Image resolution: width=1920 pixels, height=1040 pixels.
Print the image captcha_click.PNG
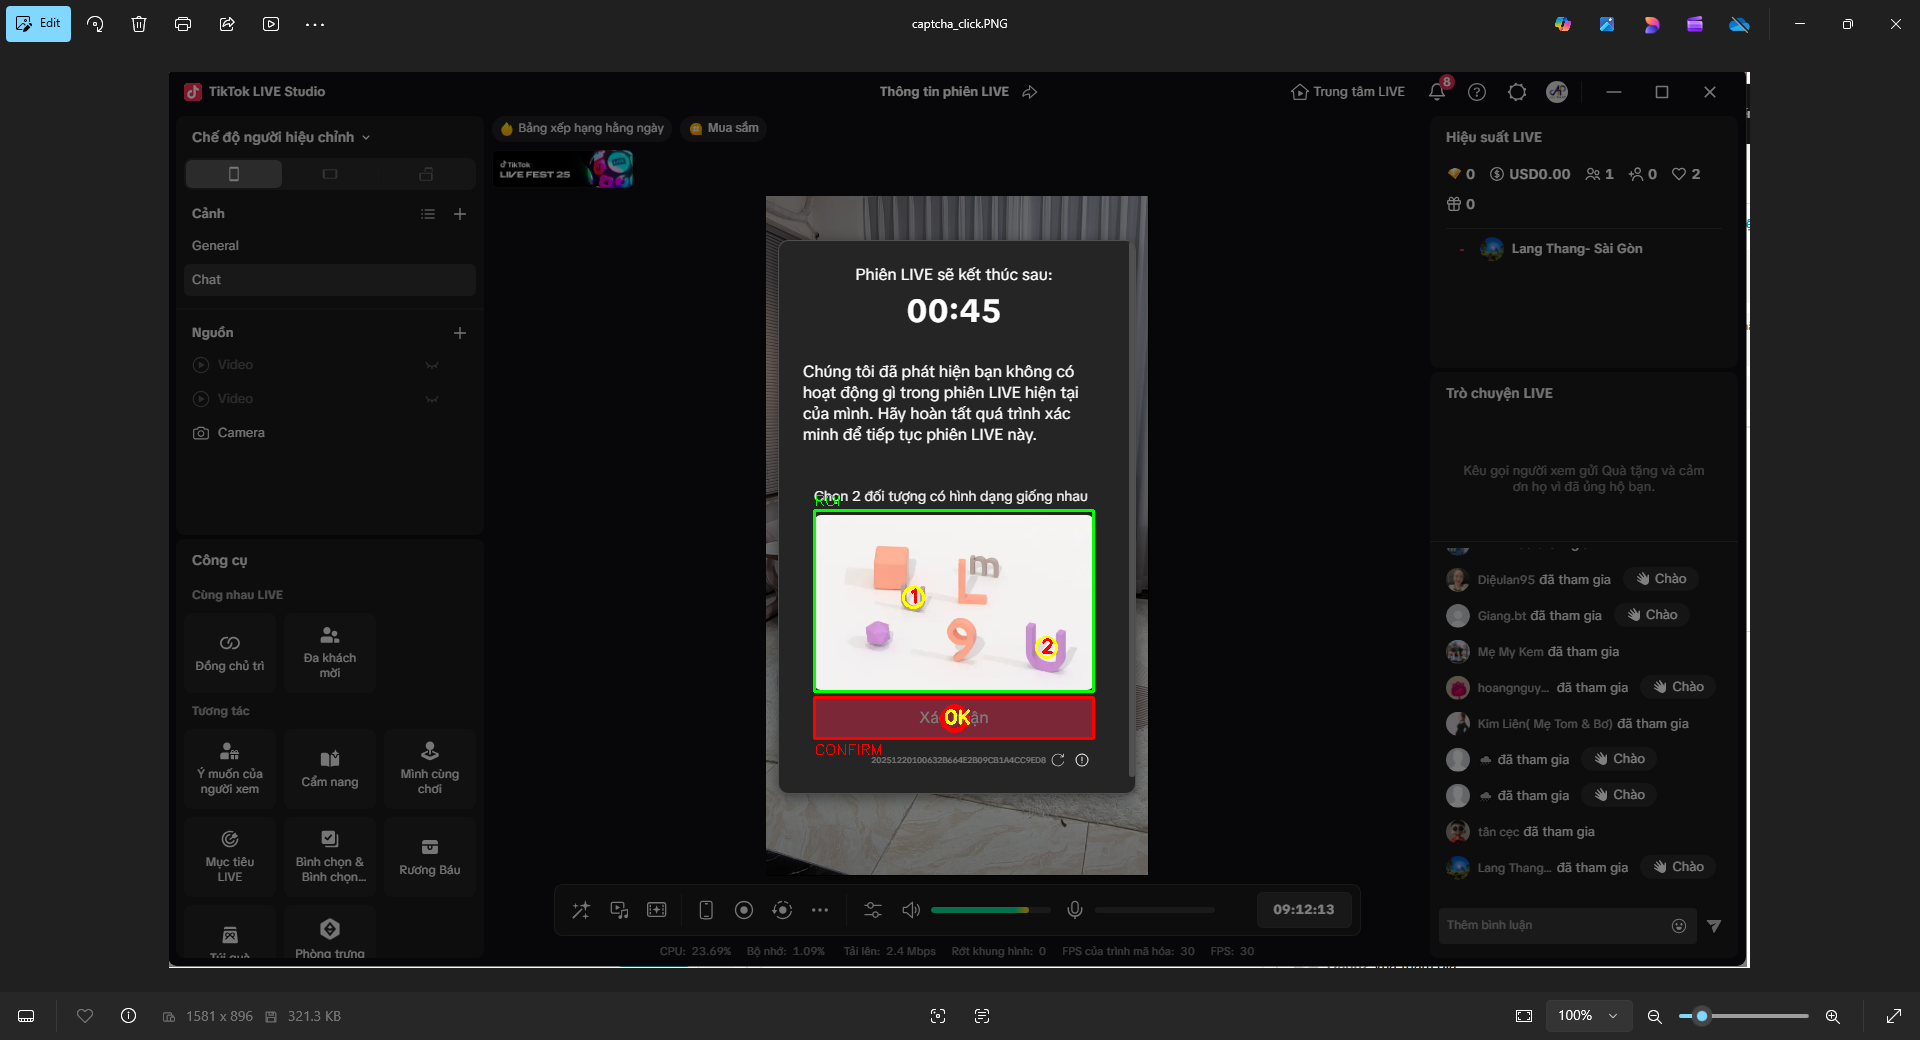tap(183, 24)
